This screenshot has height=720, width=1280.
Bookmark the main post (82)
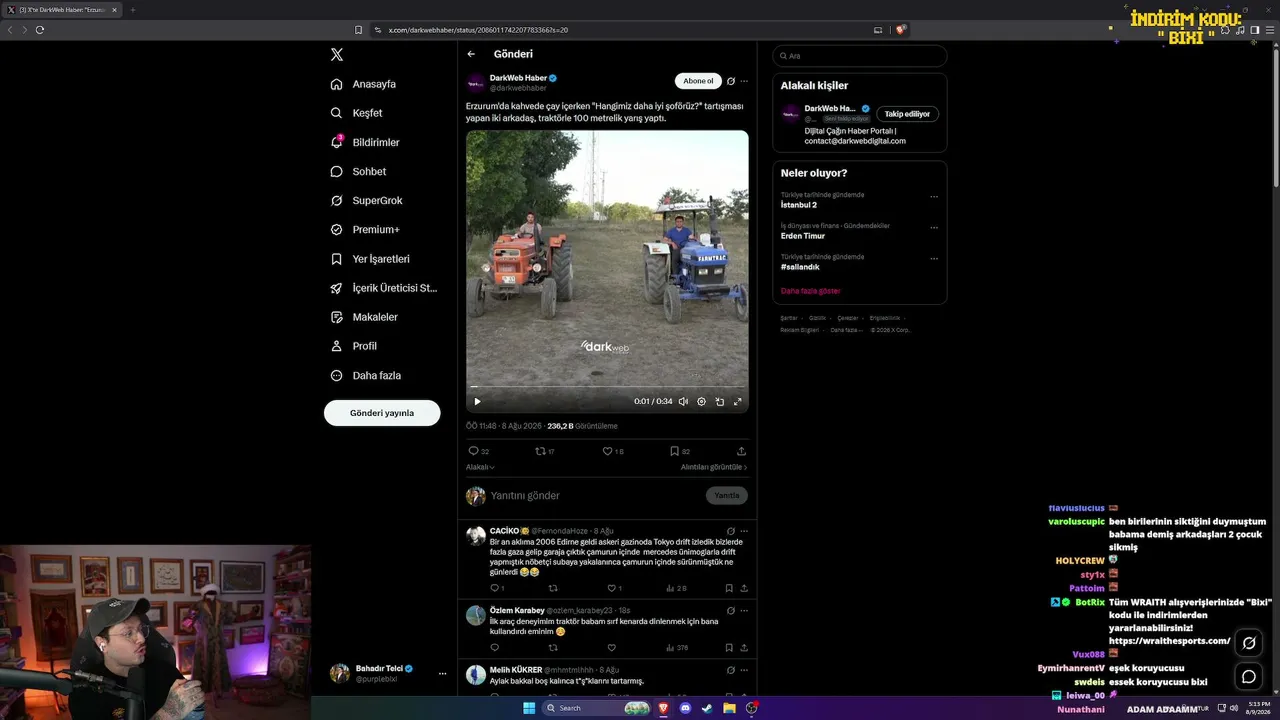point(679,451)
